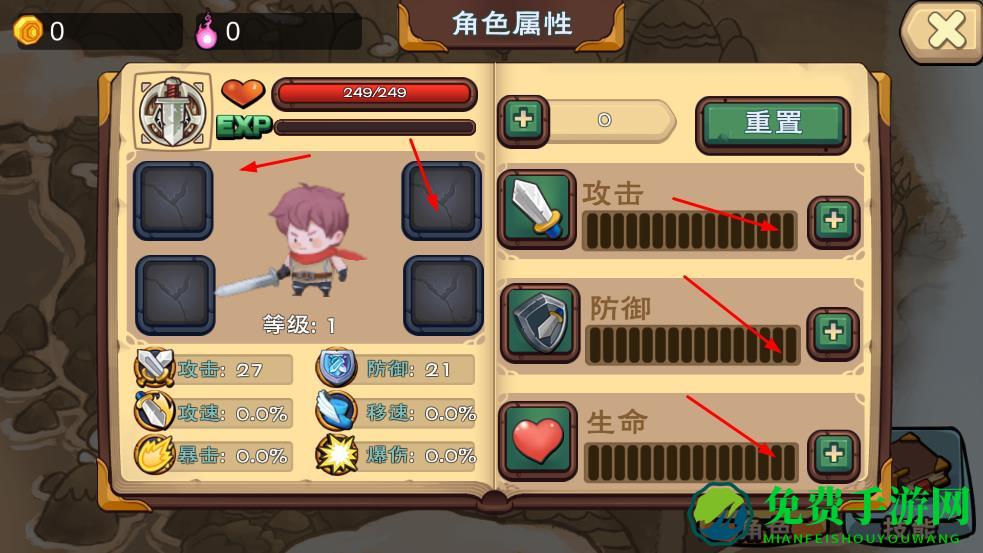Click the green 重置 reset button
Screen dimensions: 983x553
pos(773,124)
